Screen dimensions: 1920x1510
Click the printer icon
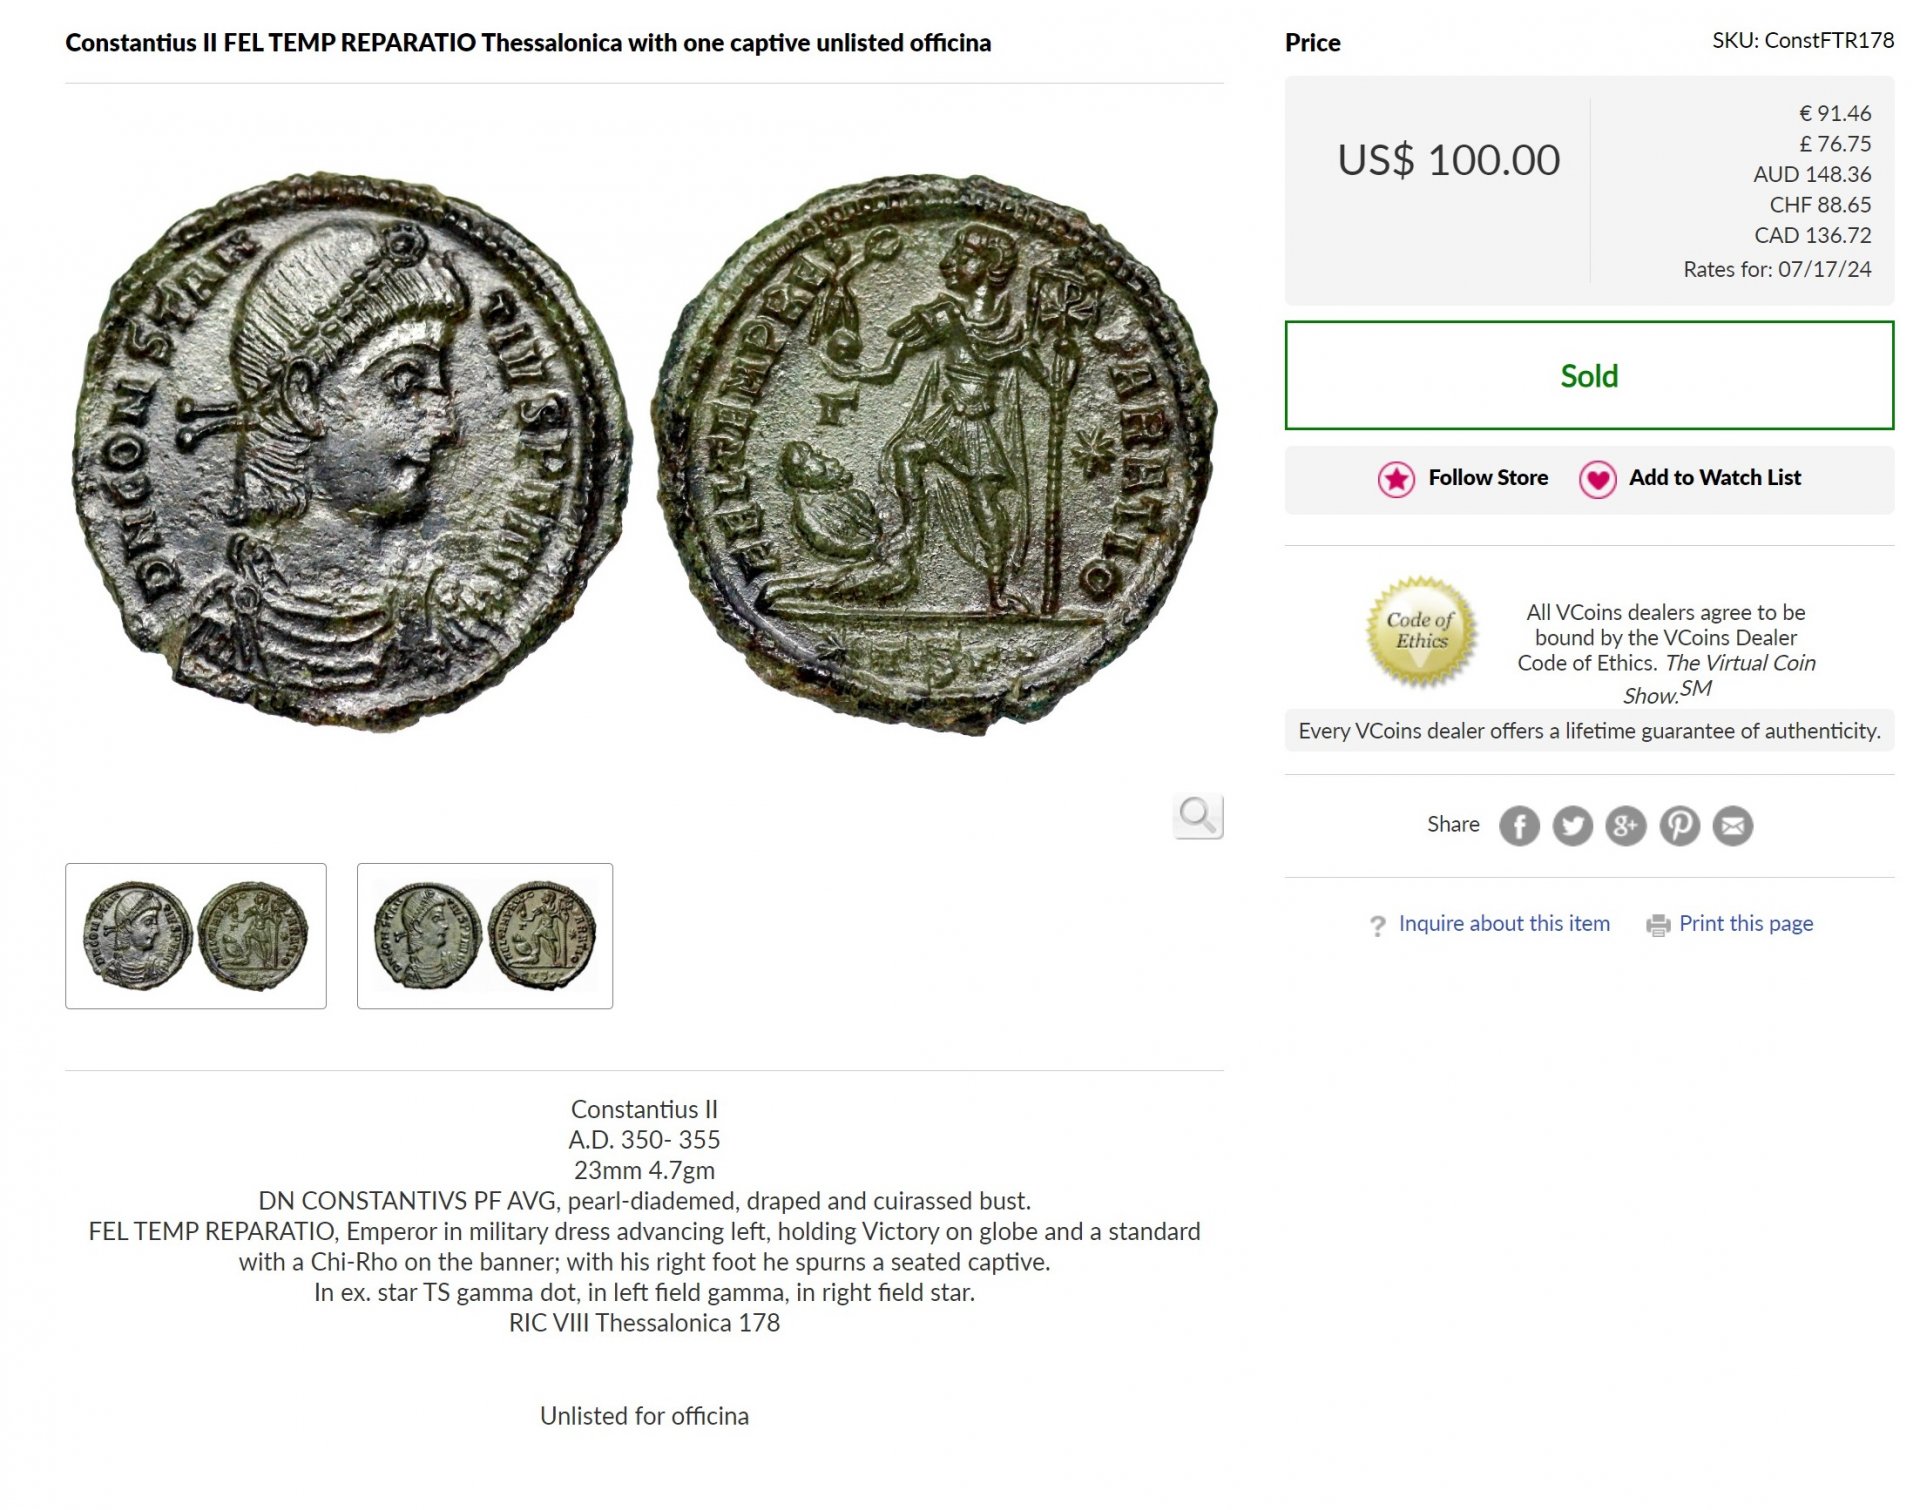point(1658,925)
